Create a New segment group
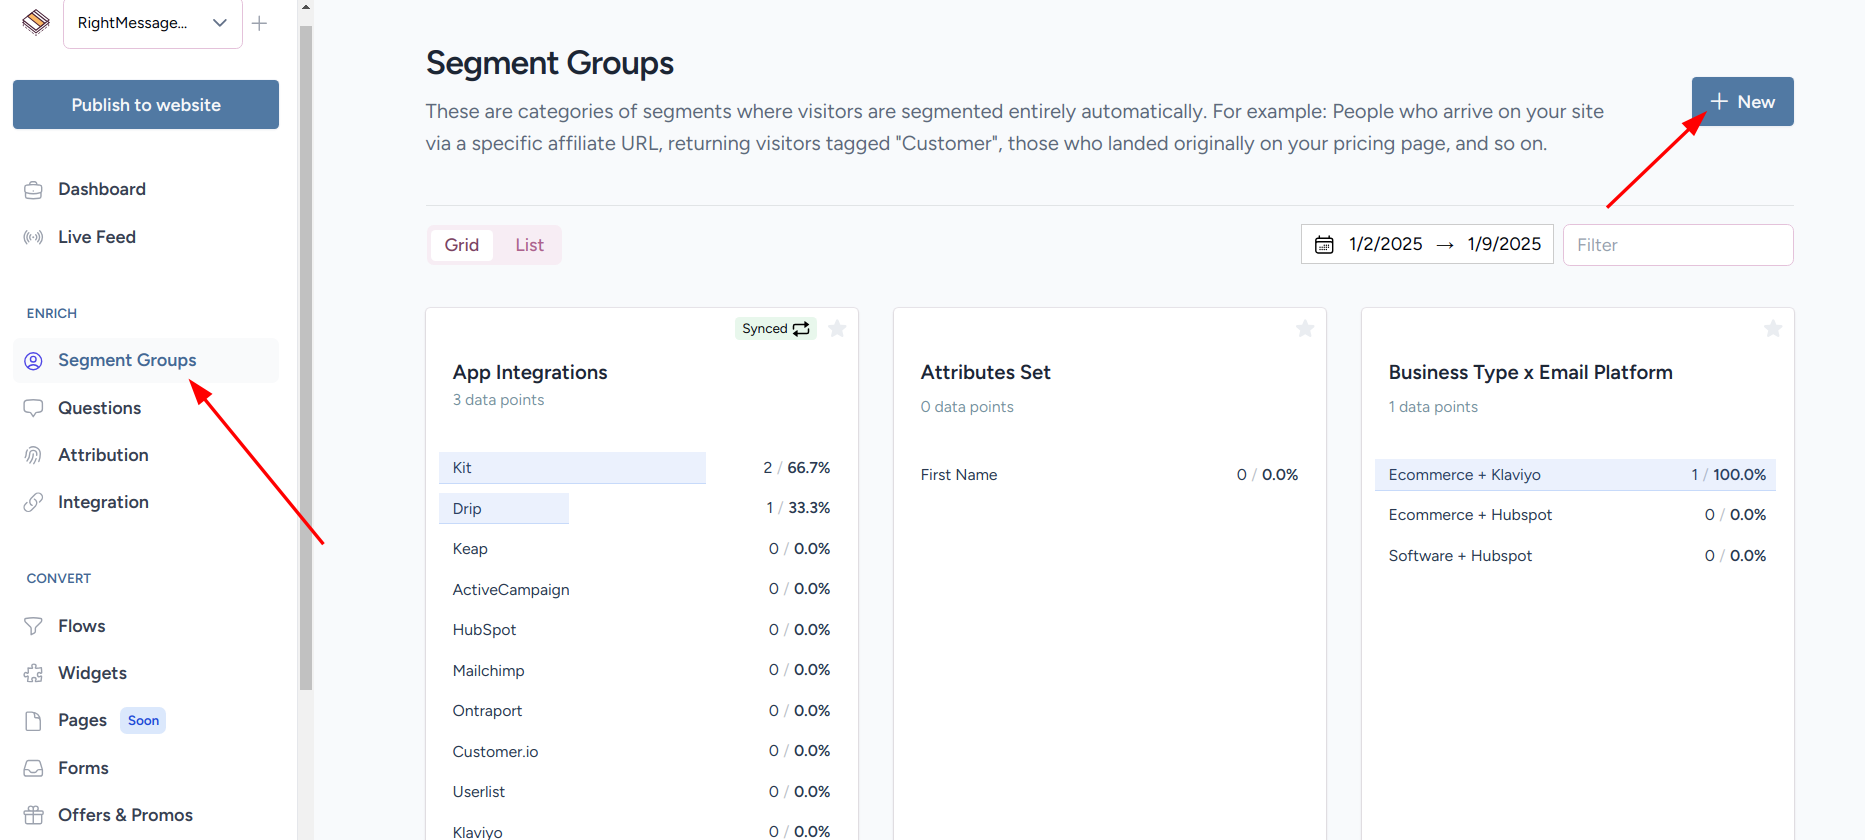The width and height of the screenshot is (1865, 840). click(x=1742, y=102)
